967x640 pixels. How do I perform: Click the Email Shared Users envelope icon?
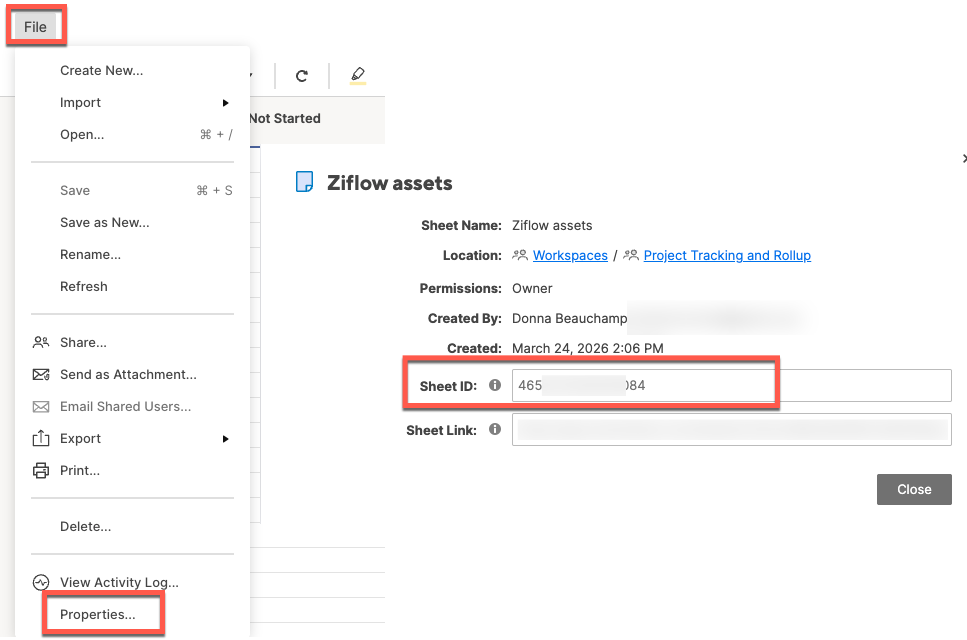pyautogui.click(x=41, y=406)
